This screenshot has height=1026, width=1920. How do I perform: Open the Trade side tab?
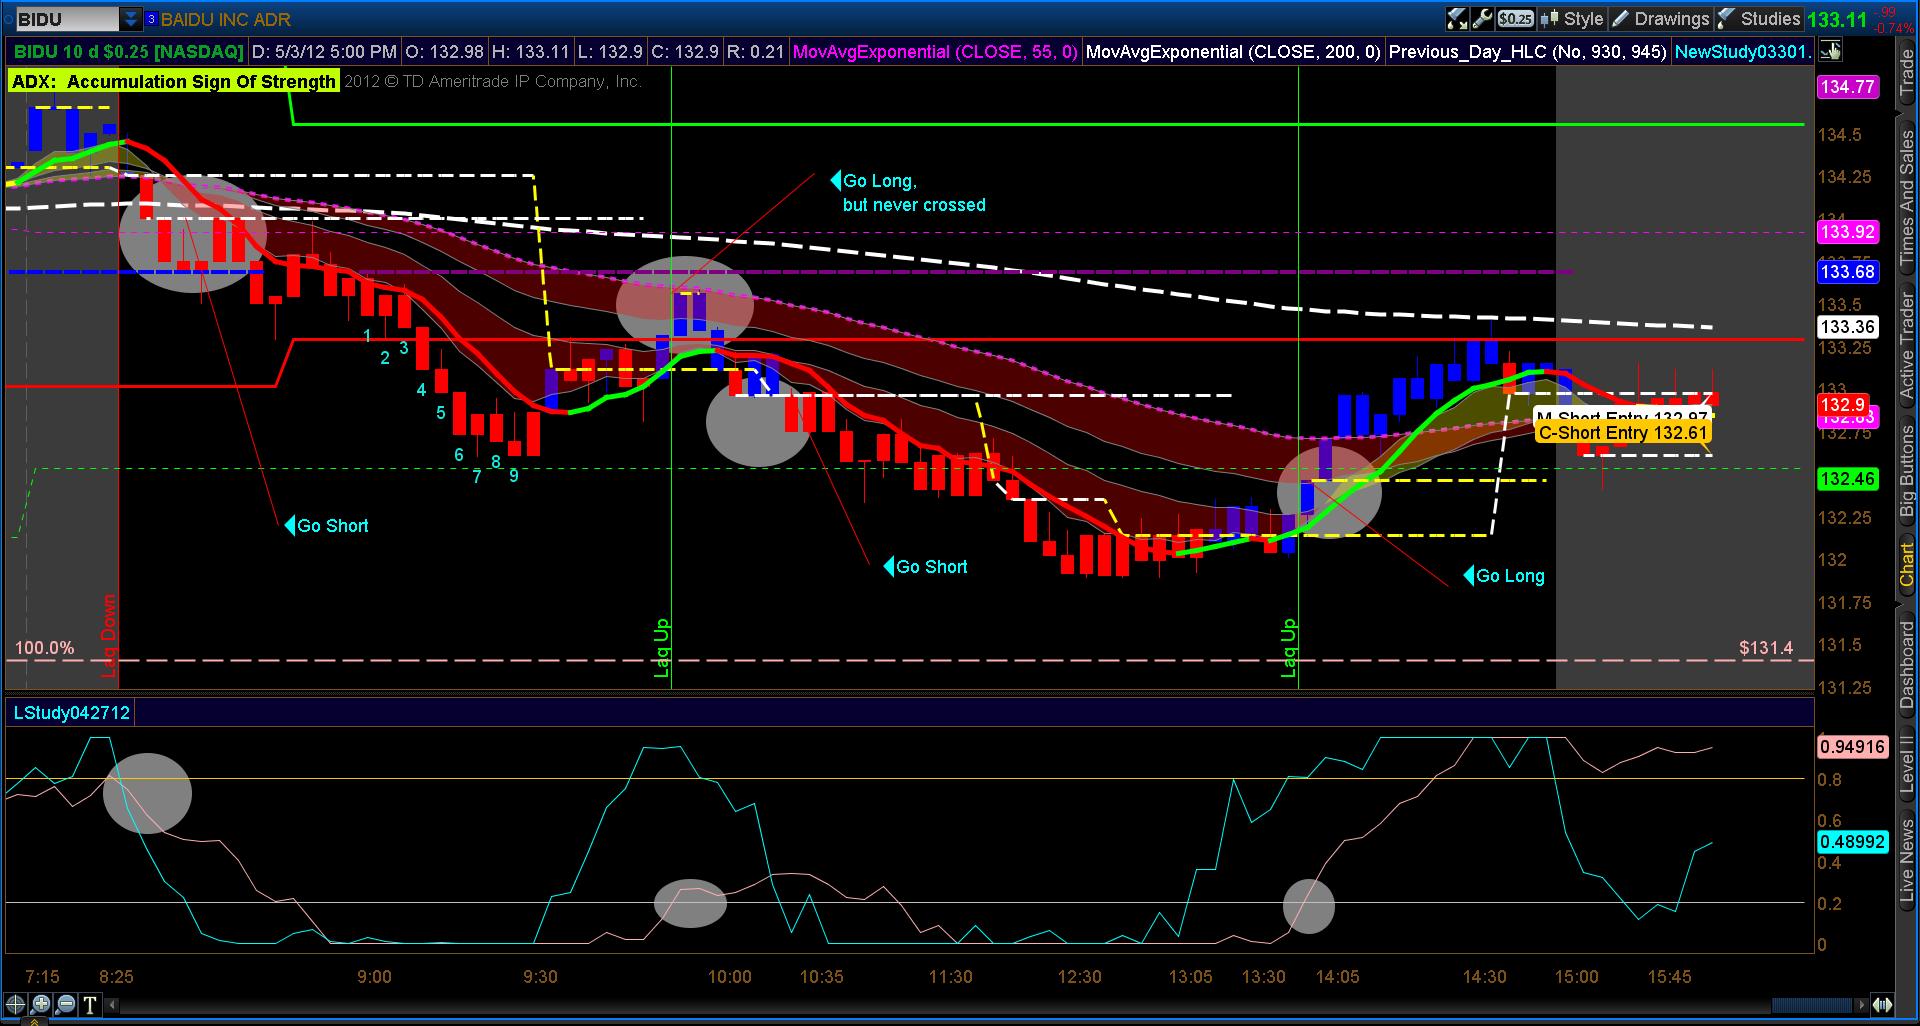click(1907, 72)
